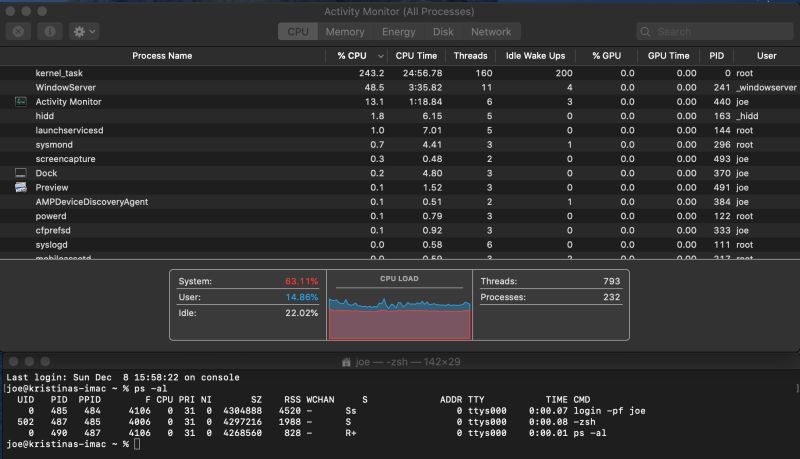Select the screencapture process row

(x=400, y=159)
